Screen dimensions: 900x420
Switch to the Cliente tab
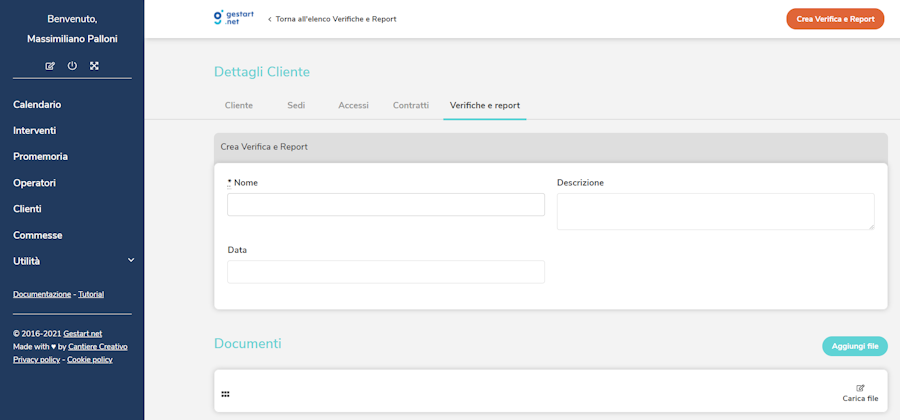pyautogui.click(x=239, y=105)
